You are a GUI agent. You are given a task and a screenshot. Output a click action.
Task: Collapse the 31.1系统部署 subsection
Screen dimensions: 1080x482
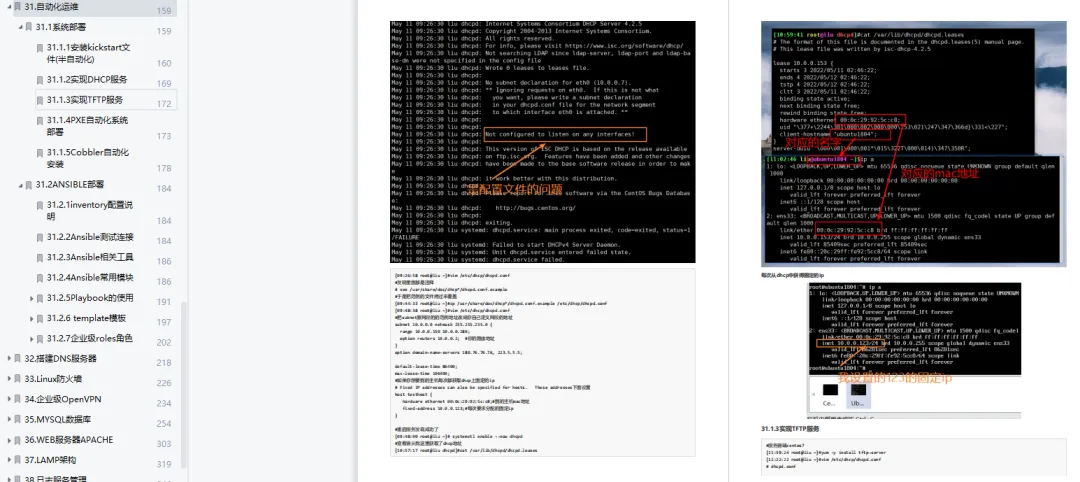tap(20, 28)
